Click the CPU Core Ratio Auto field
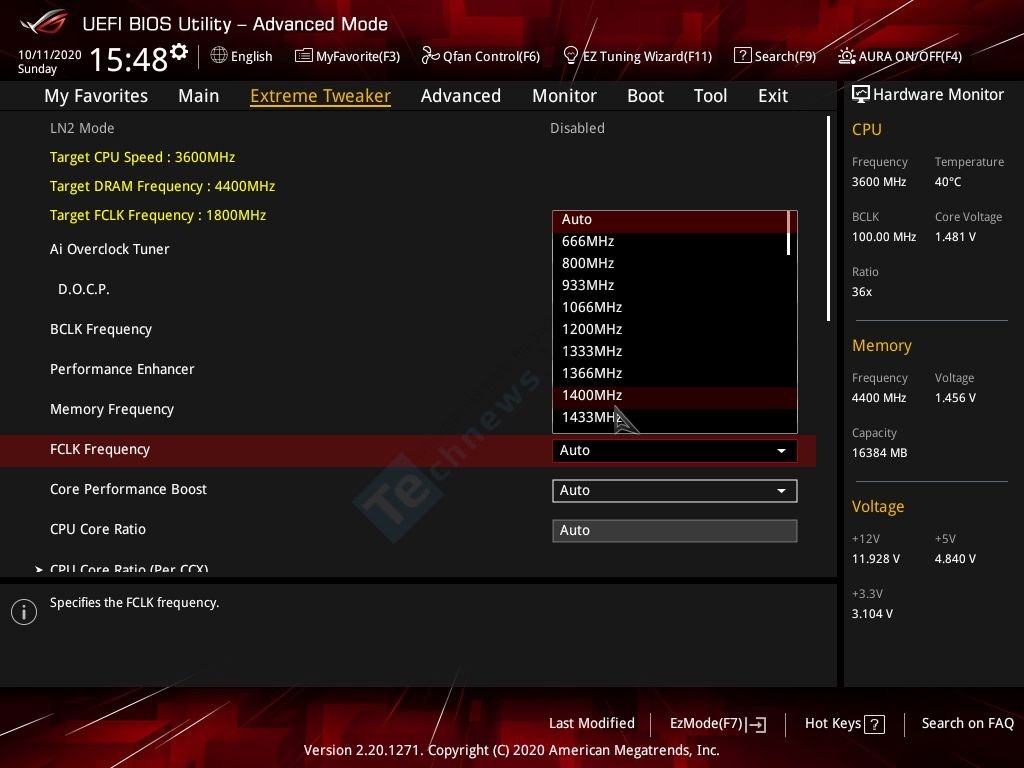Image resolution: width=1024 pixels, height=768 pixels. [x=675, y=531]
